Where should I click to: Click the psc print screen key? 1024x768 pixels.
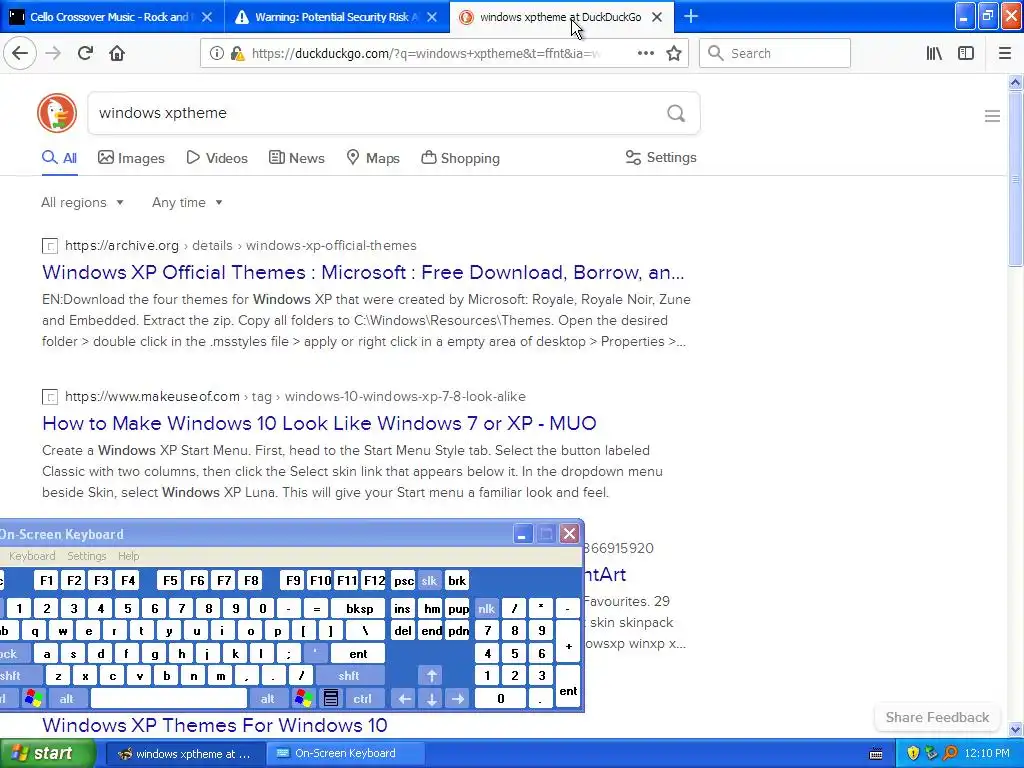coord(404,581)
